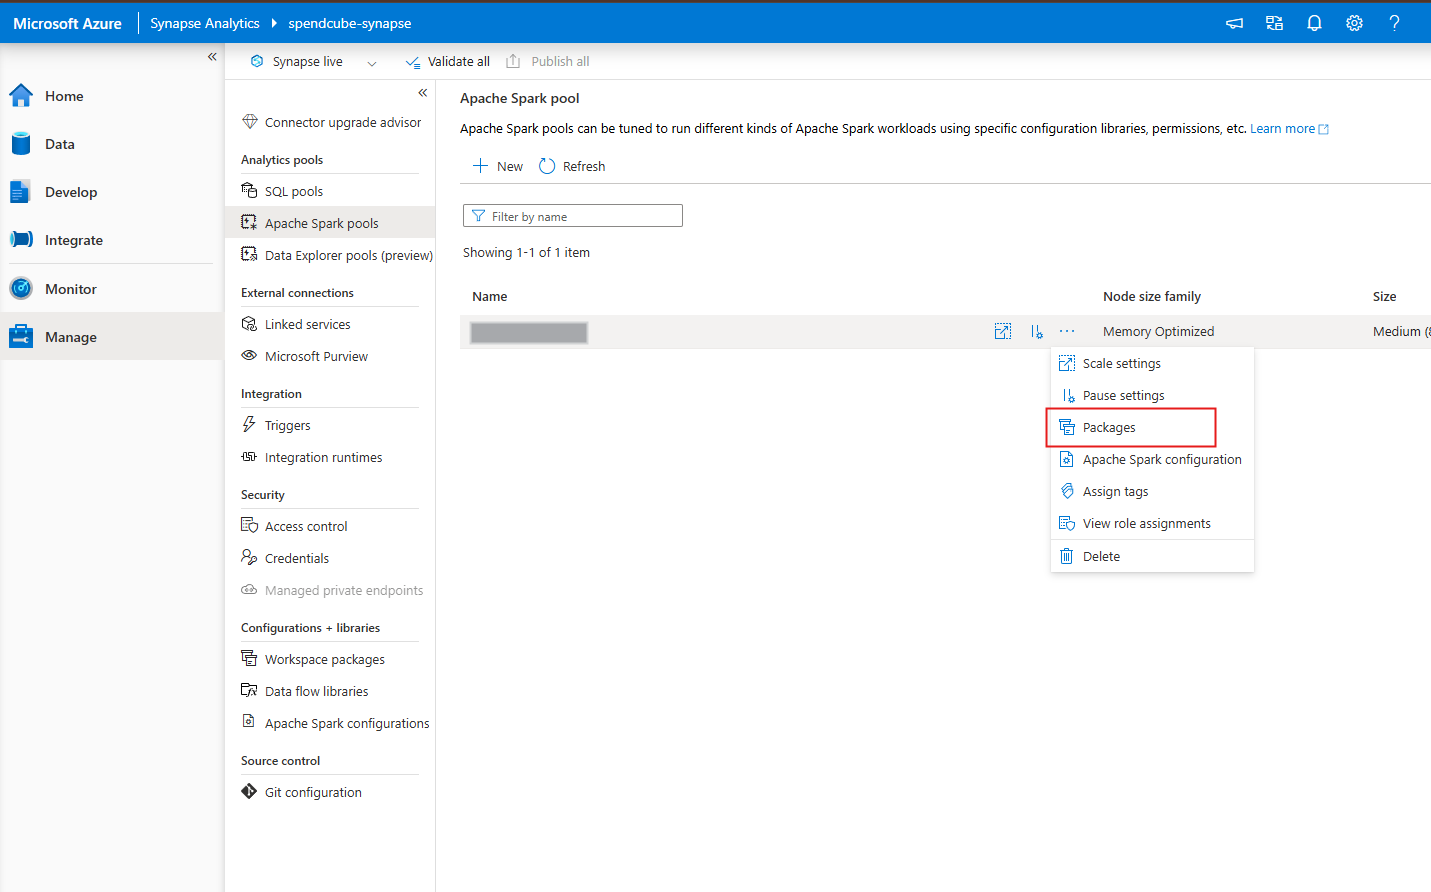
Task: Expand the Synapse live dropdown
Action: (x=372, y=62)
